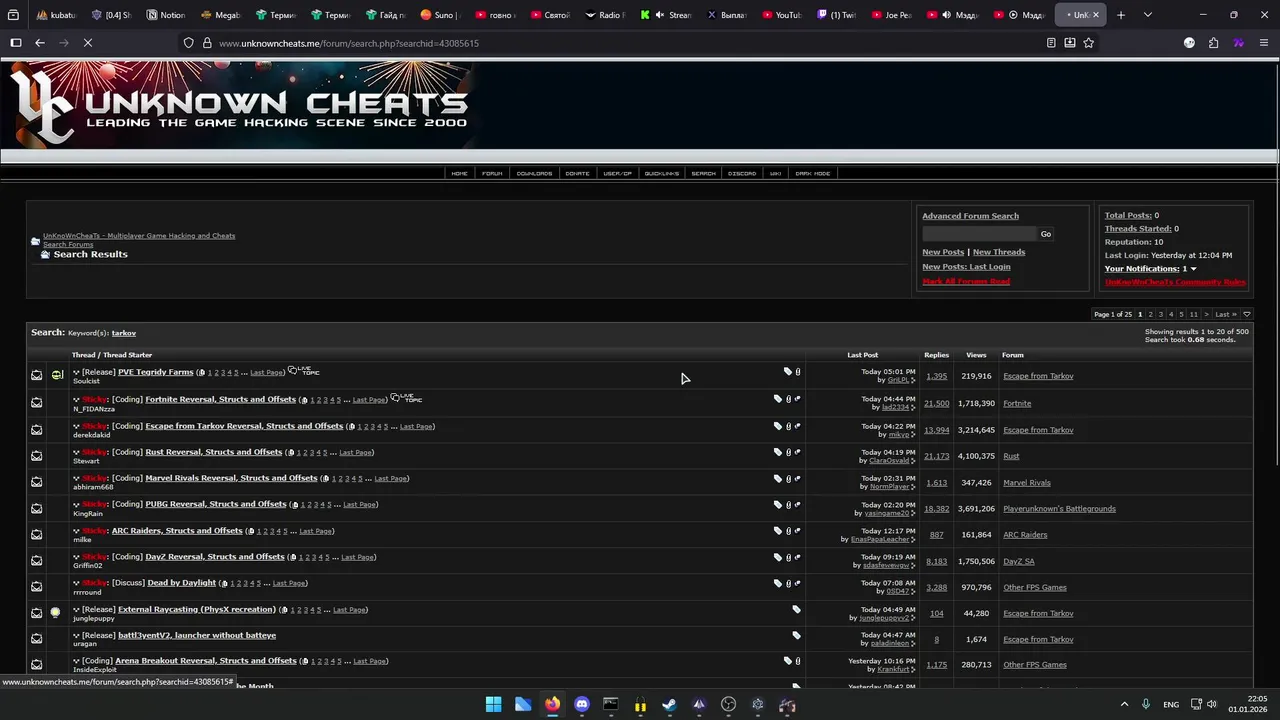Viewport: 1280px width, 720px height.
Task: Click the tag icon on Fortnite Reversal row
Action: pyautogui.click(x=777, y=399)
